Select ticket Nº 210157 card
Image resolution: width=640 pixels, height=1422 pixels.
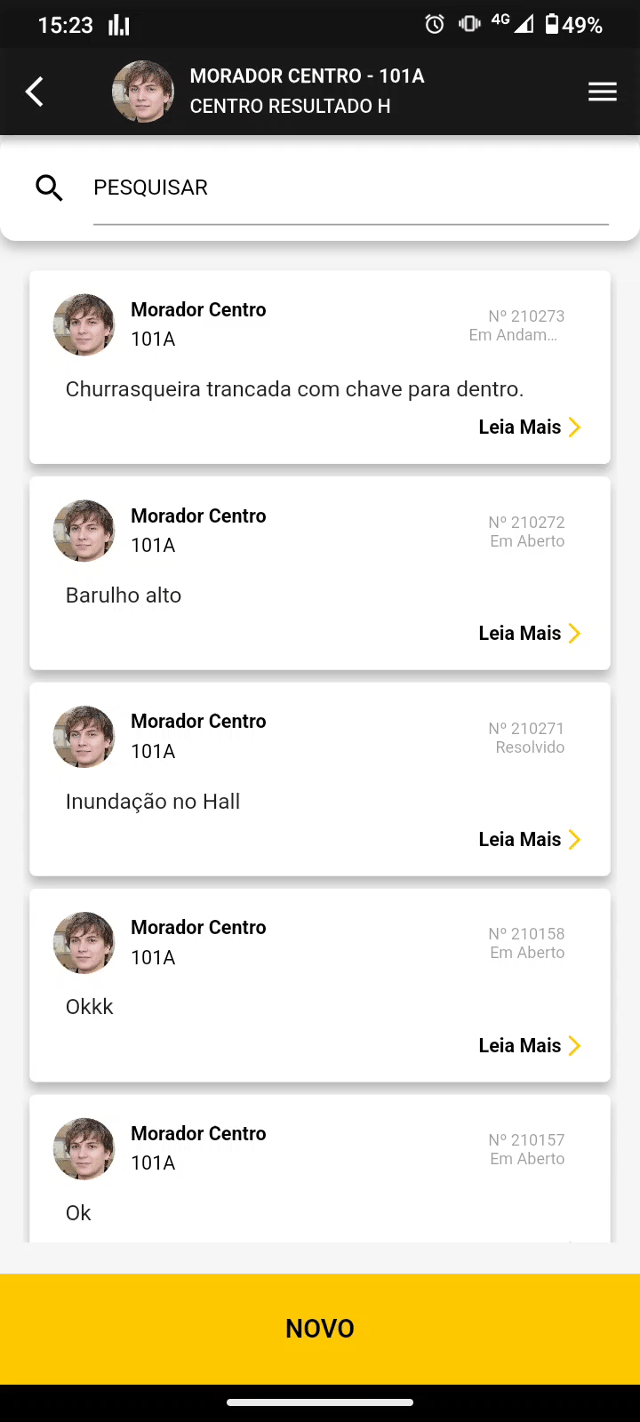coord(320,1170)
